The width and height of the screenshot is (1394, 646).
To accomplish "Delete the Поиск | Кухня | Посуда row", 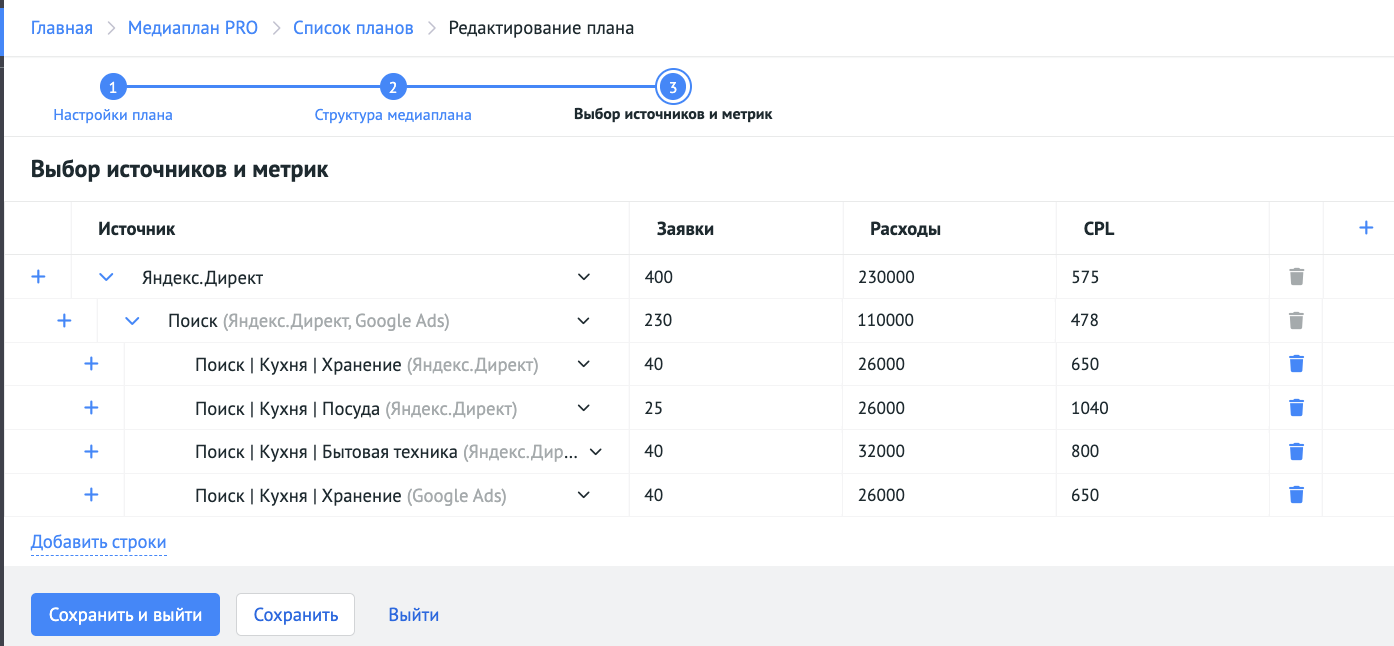I will [1296, 408].
